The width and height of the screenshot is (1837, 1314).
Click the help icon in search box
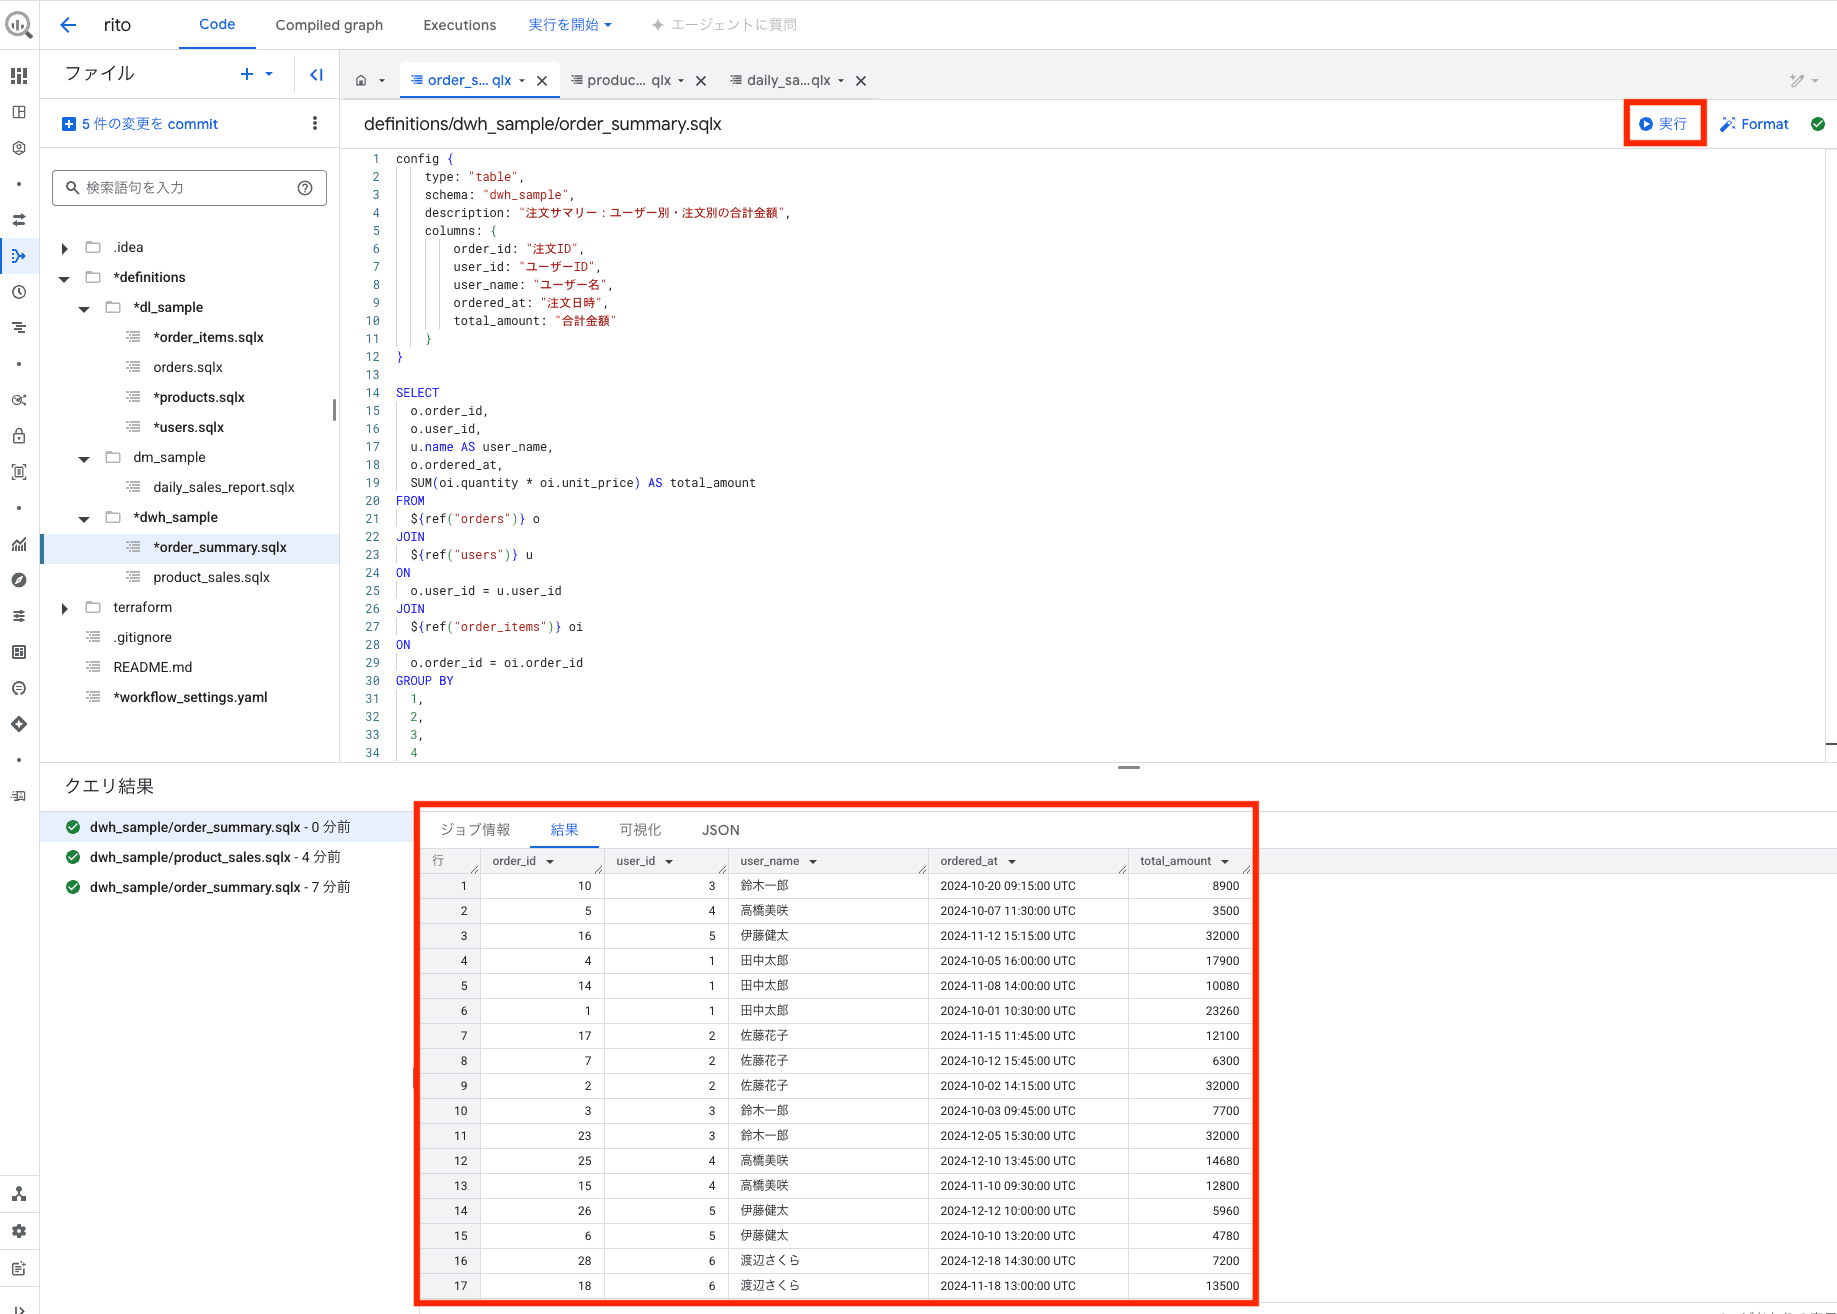click(305, 188)
